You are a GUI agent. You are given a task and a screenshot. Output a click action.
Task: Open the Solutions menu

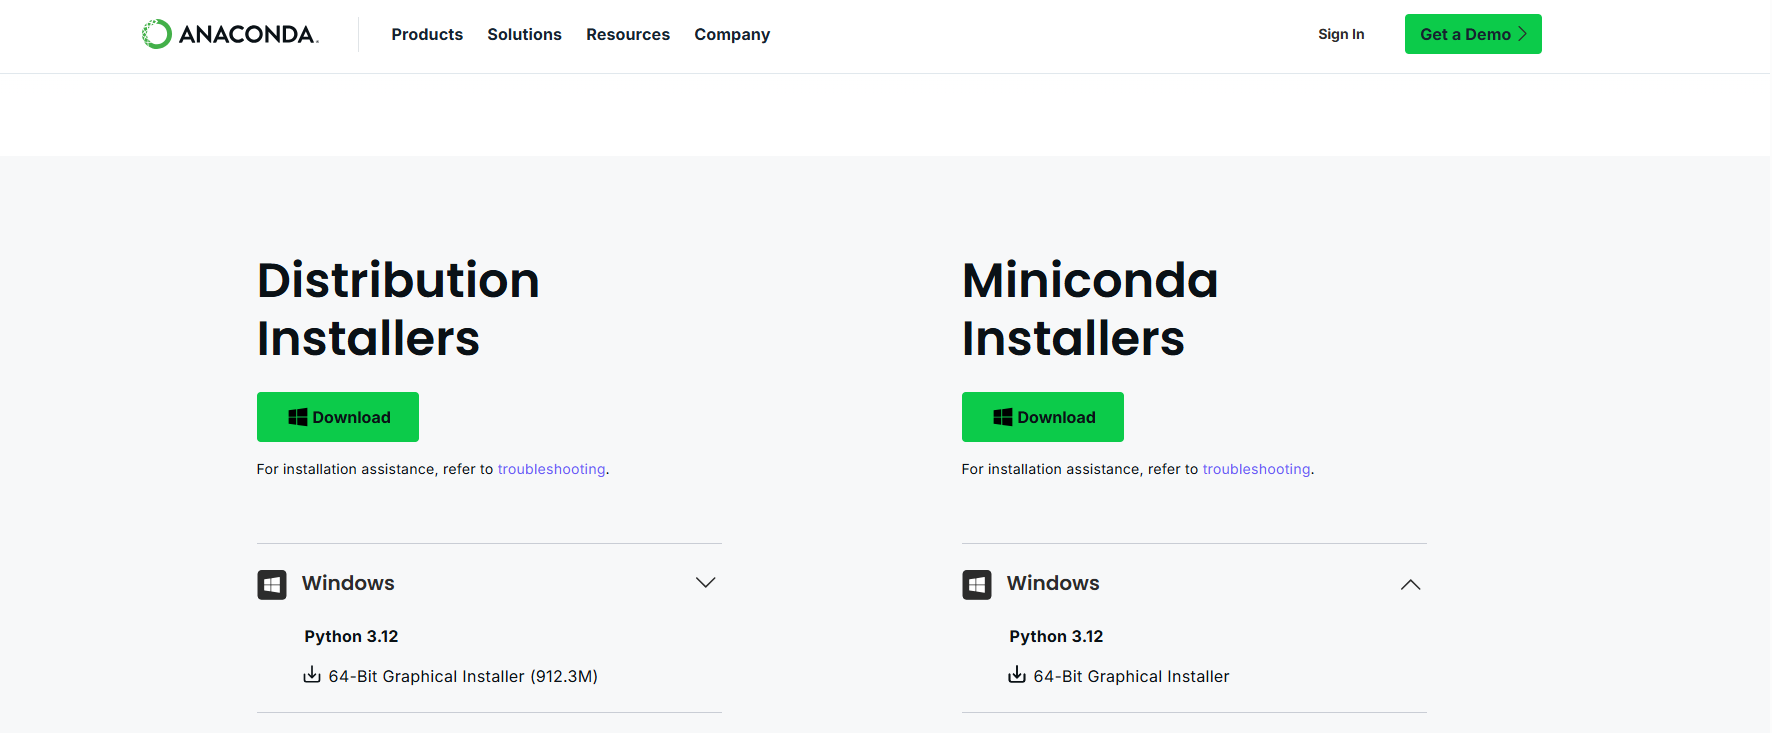click(x=524, y=34)
